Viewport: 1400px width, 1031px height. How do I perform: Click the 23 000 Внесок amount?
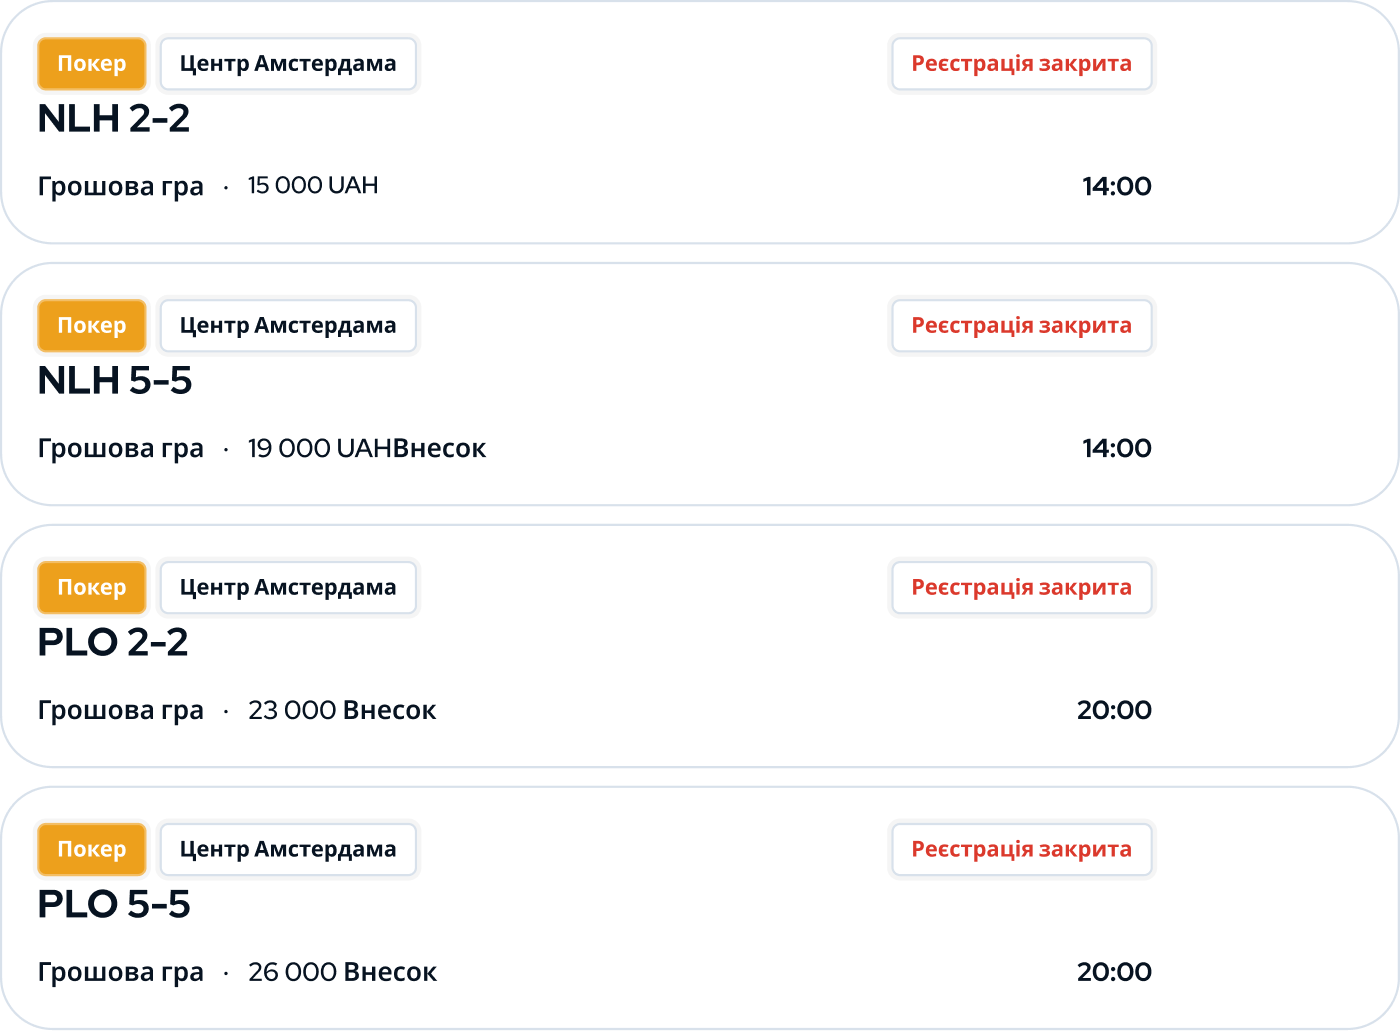click(342, 710)
